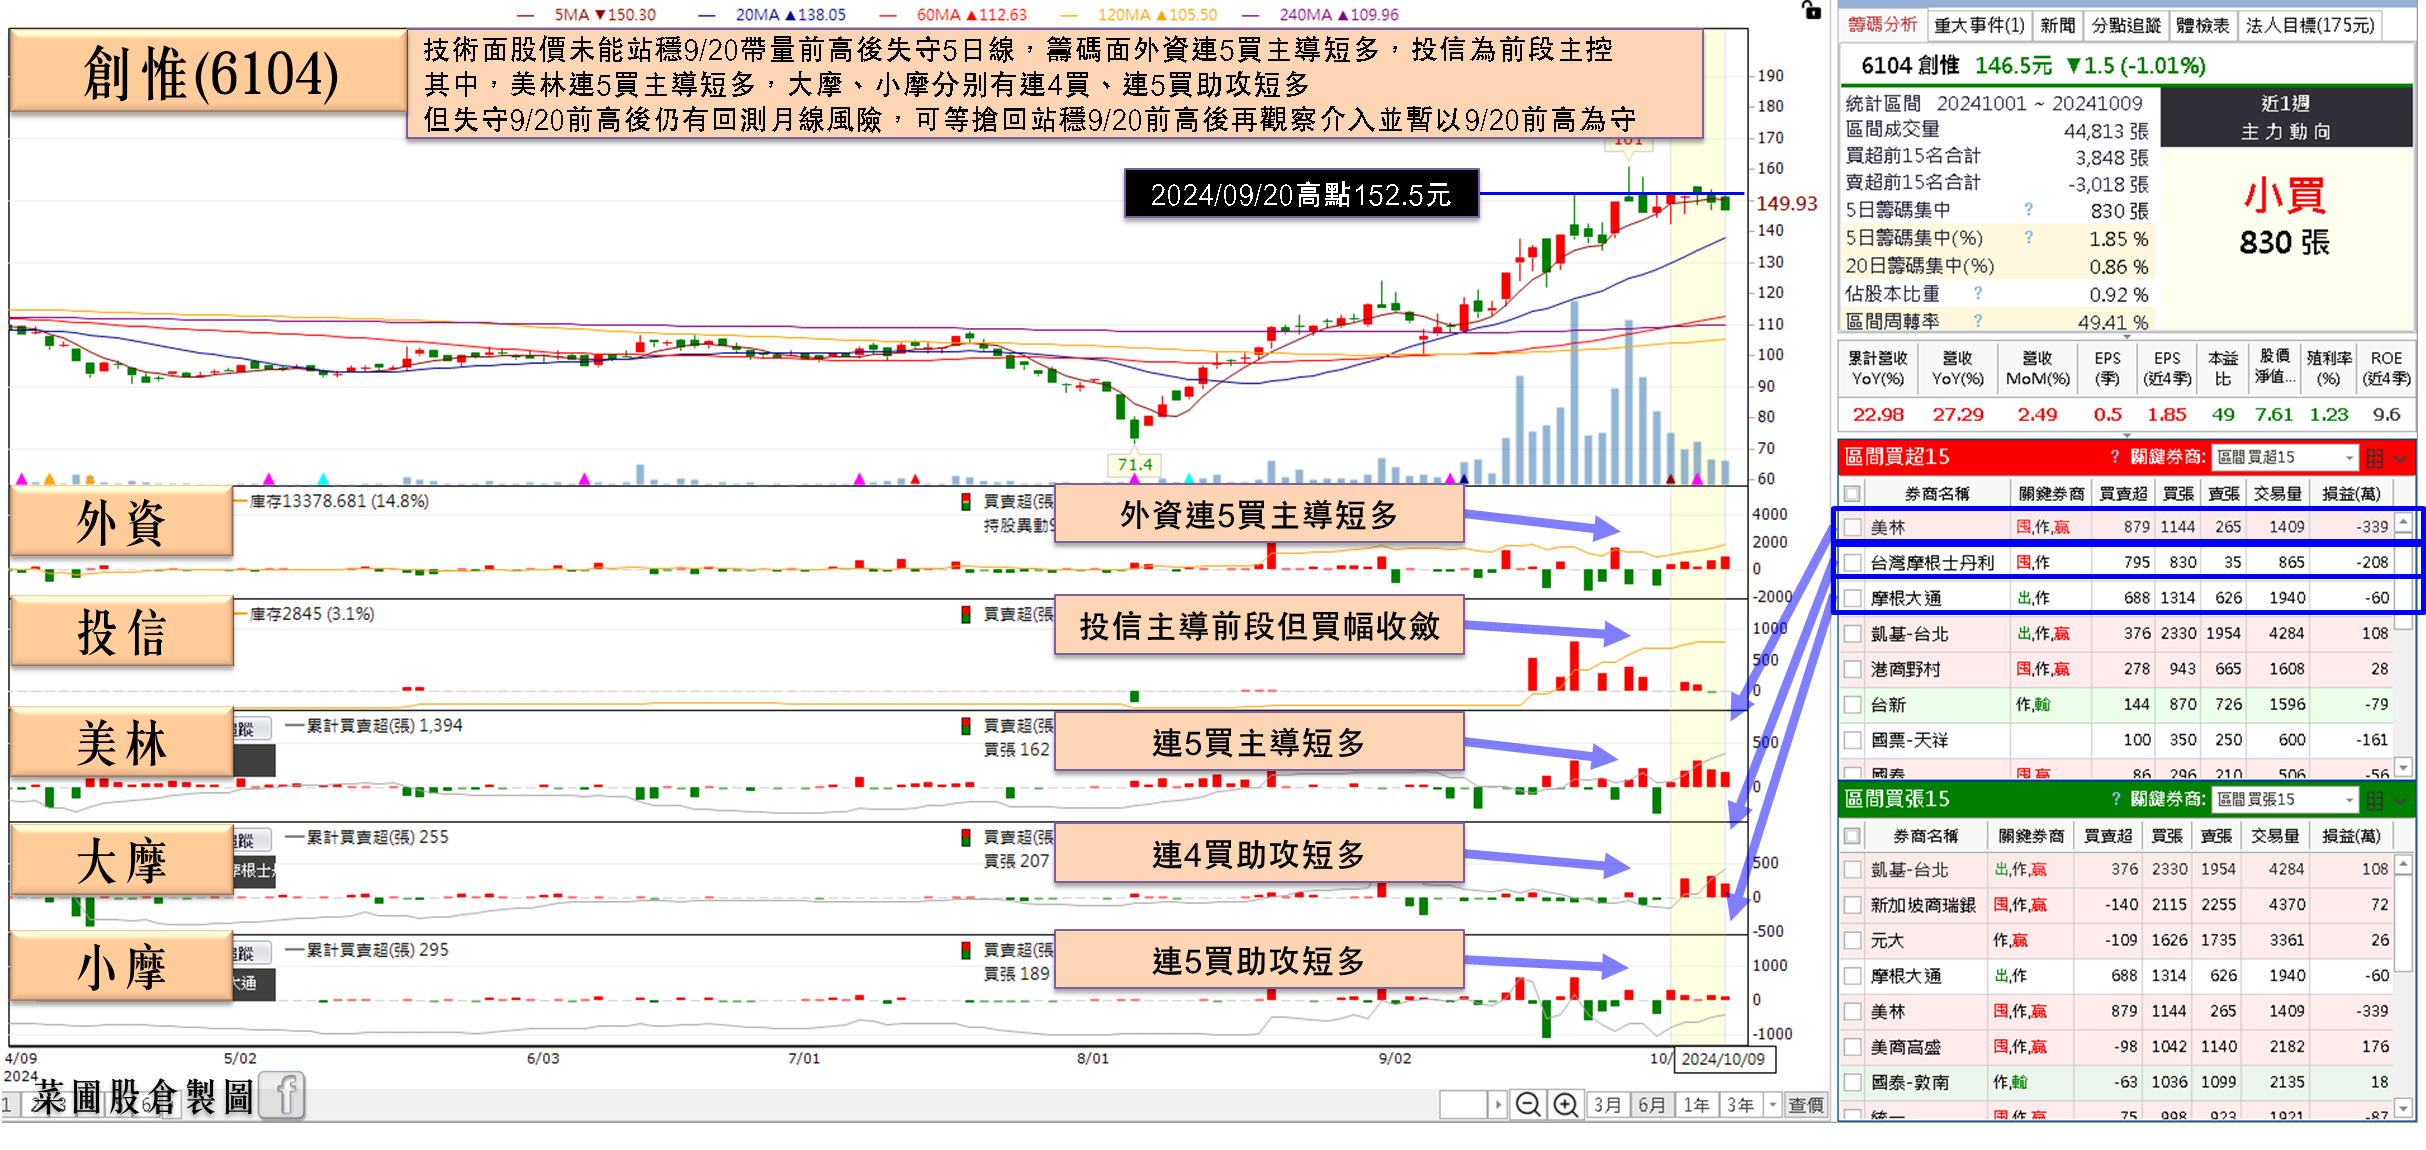The width and height of the screenshot is (2426, 1150).
Task: Click the empty date input box in the chart toolbar
Action: 1463,1105
